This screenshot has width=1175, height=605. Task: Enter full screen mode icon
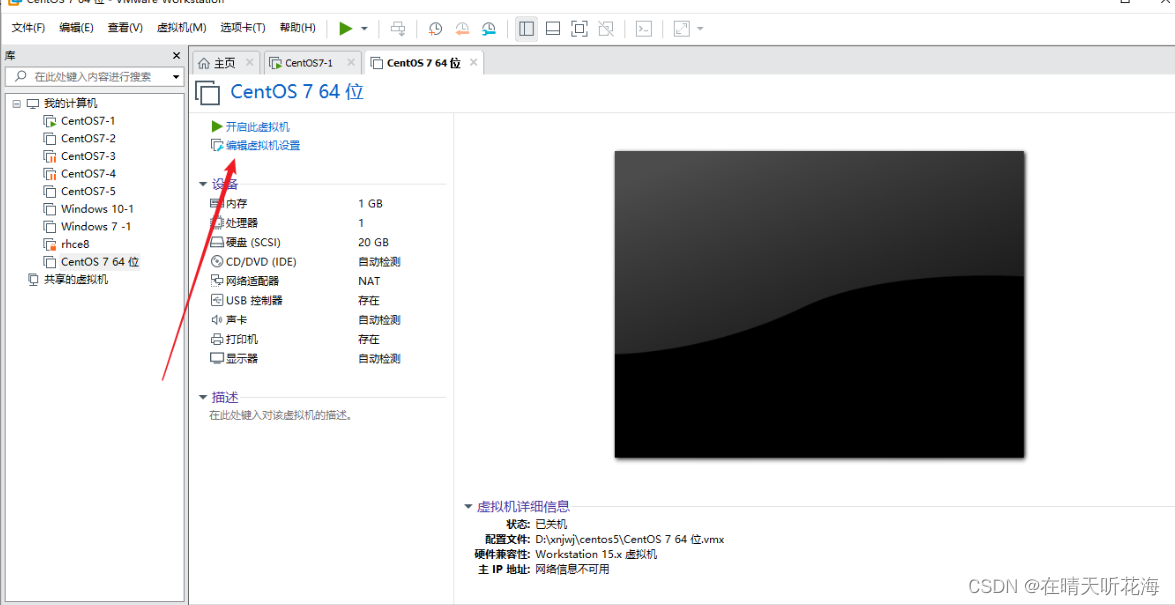pyautogui.click(x=579, y=28)
